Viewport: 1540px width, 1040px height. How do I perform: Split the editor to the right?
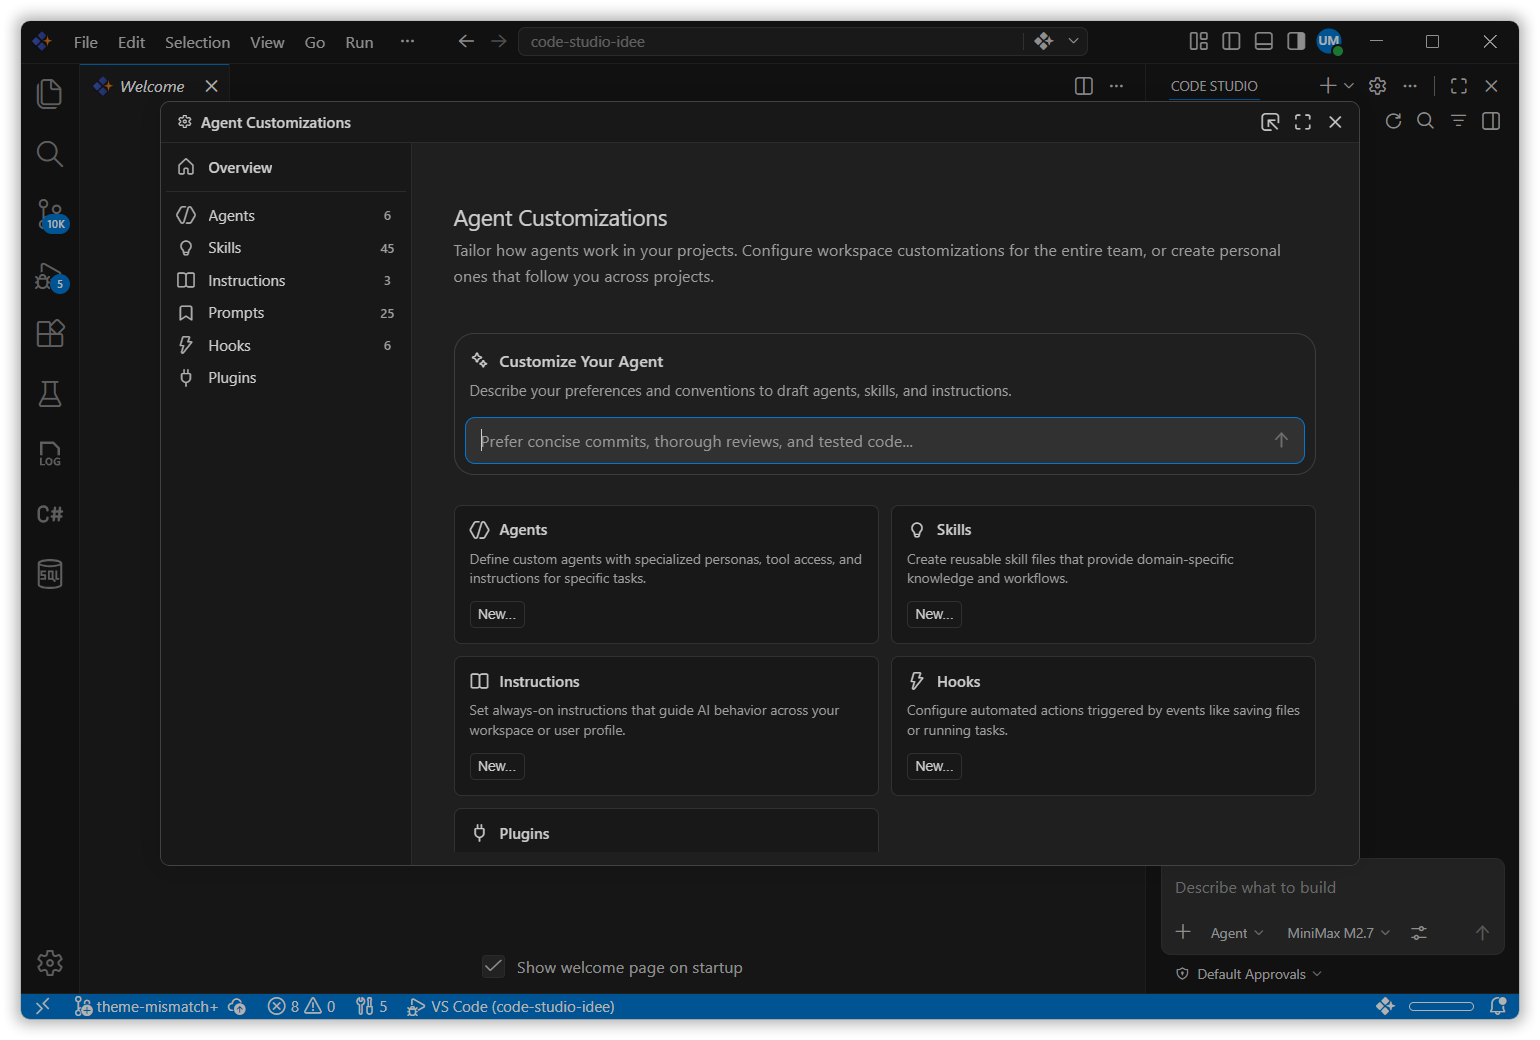[x=1083, y=86]
